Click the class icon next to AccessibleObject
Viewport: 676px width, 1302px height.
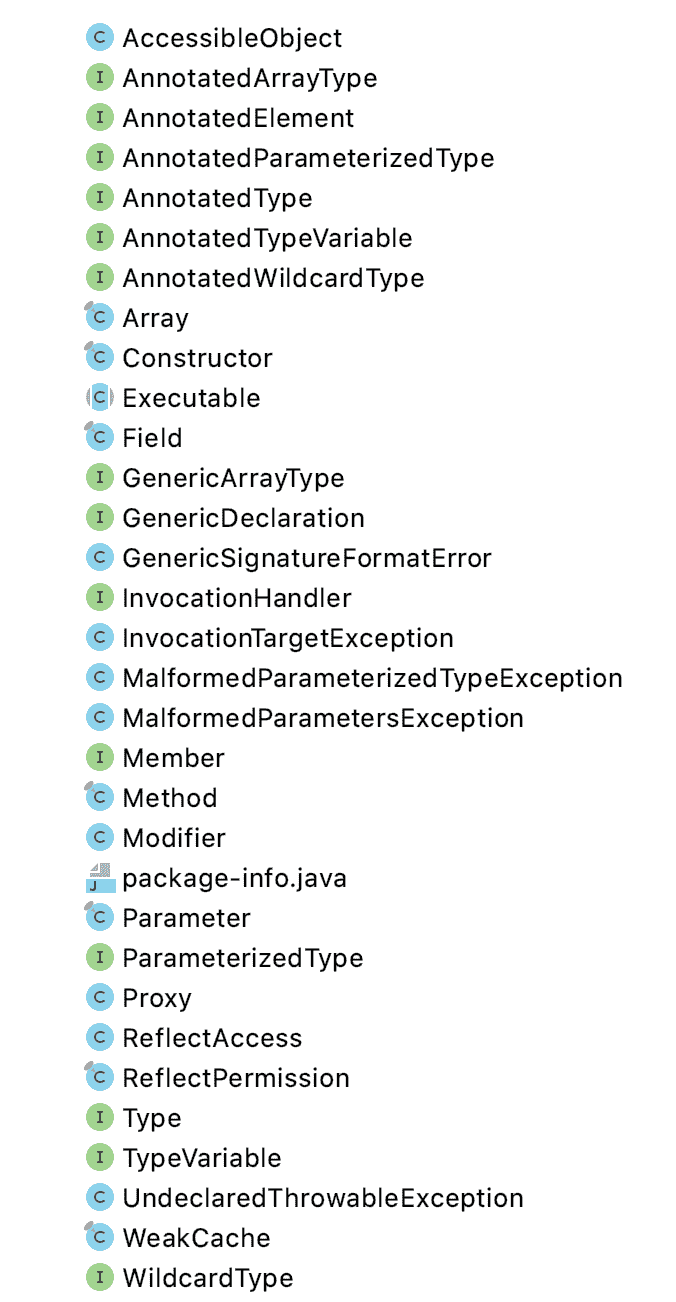pyautogui.click(x=98, y=38)
